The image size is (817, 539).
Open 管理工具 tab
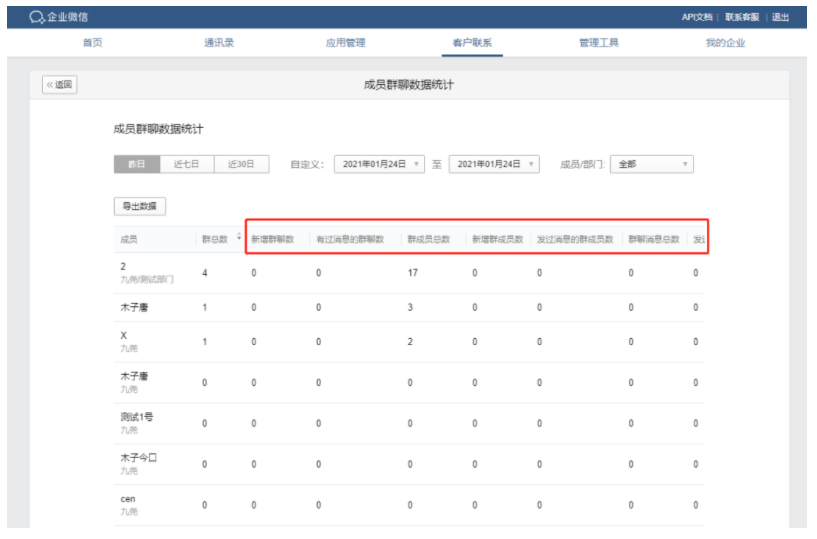point(599,43)
